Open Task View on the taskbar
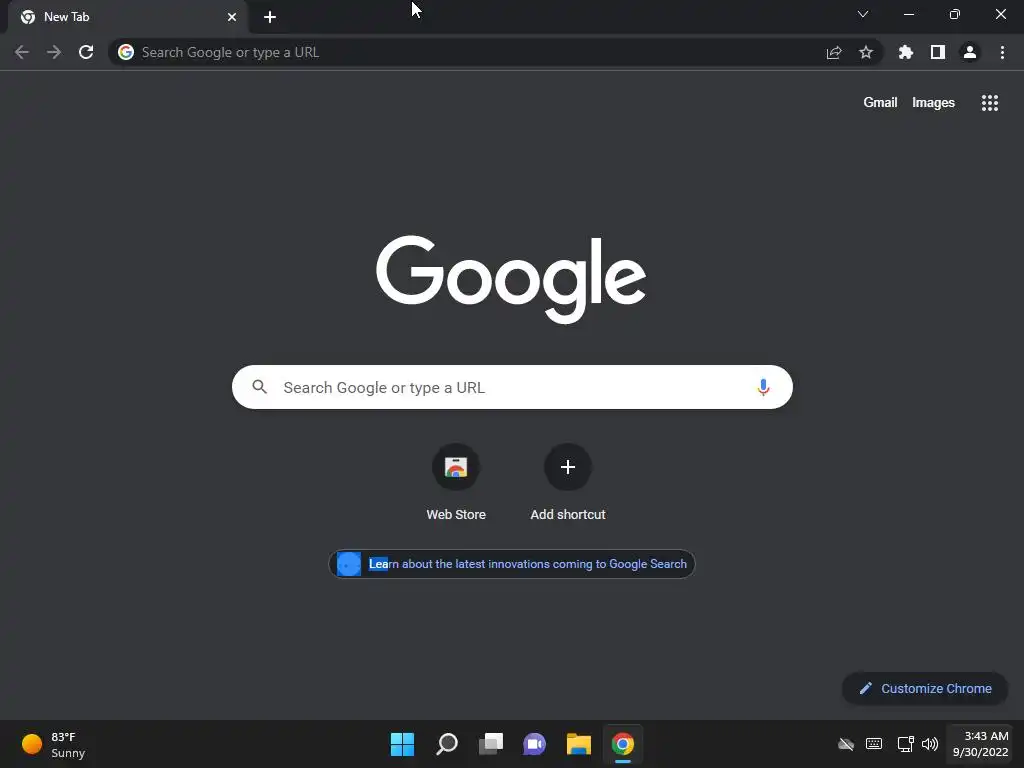This screenshot has height=768, width=1024. [x=491, y=744]
